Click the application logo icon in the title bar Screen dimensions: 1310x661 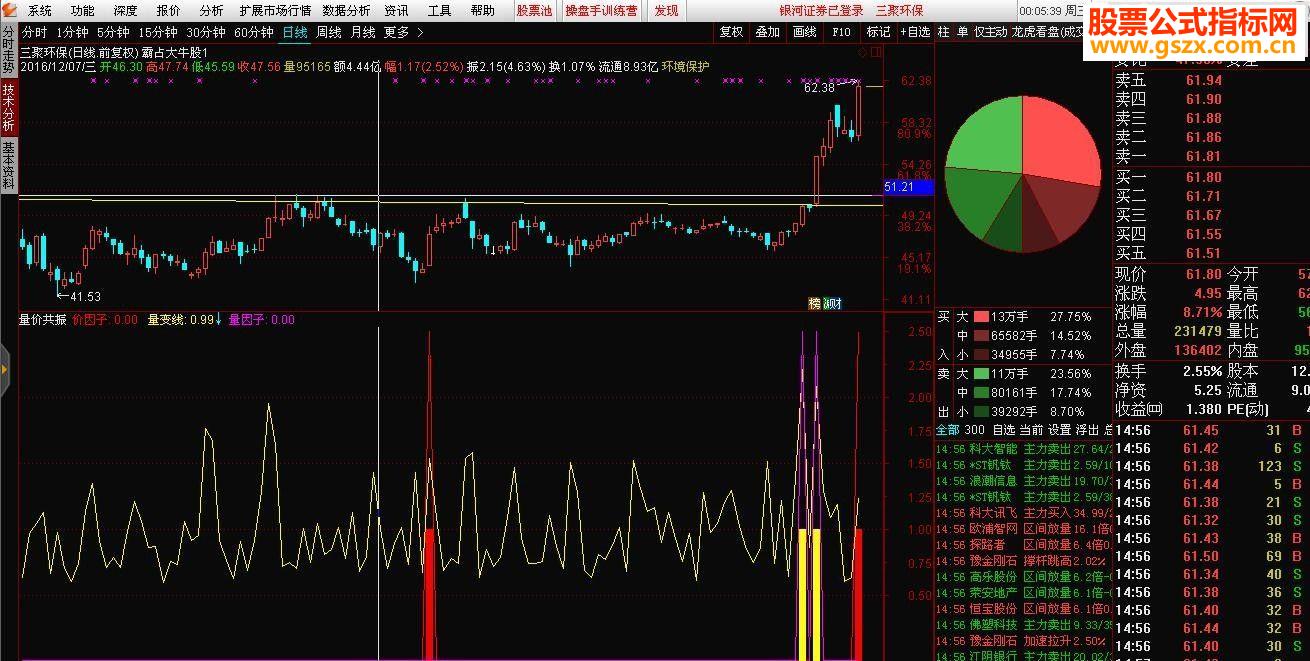point(10,10)
